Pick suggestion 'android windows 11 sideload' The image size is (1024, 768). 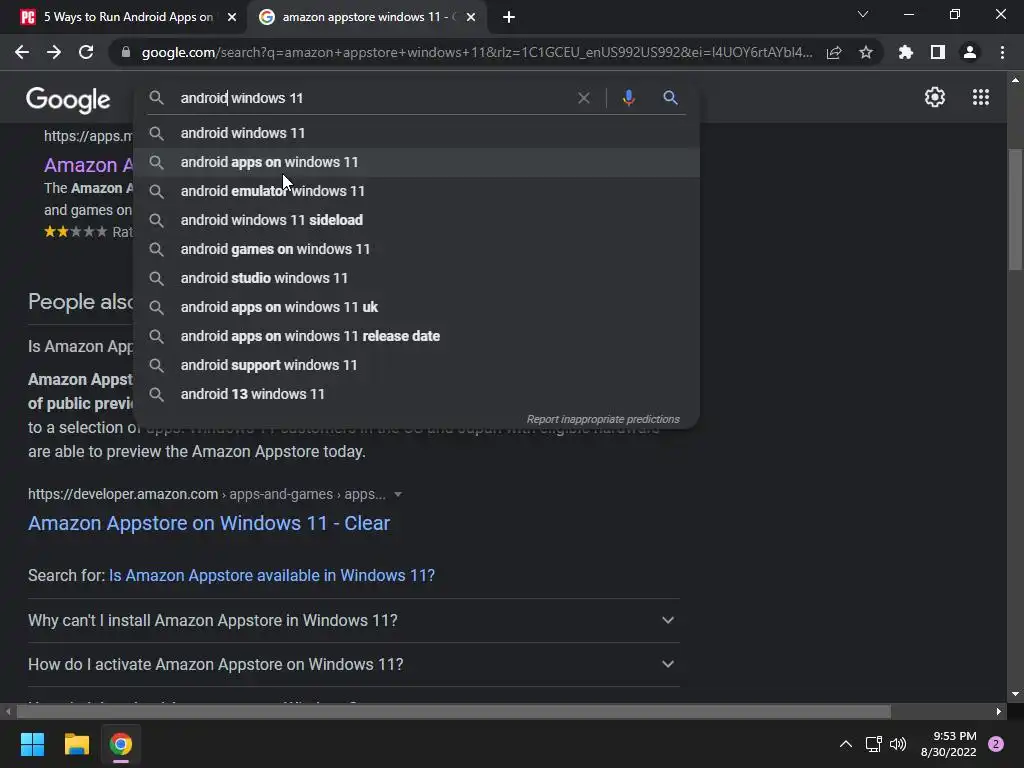pyautogui.click(x=417, y=220)
